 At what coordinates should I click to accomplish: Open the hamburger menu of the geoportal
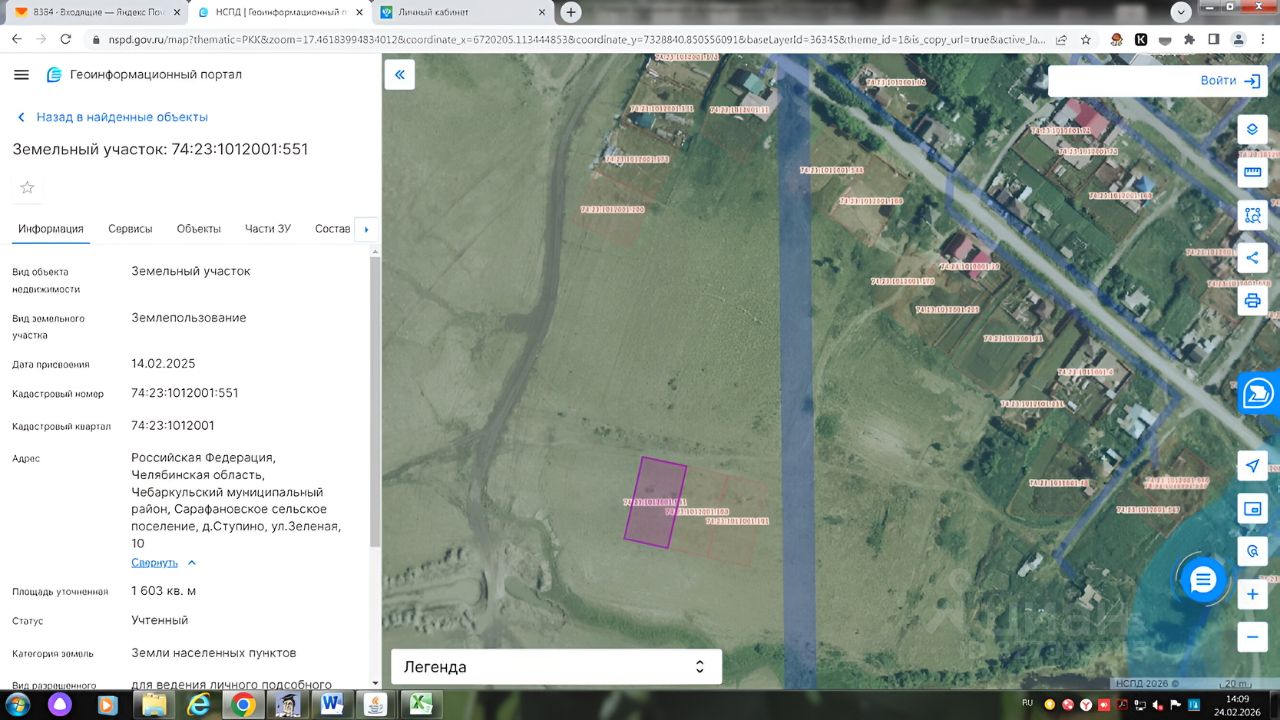22,75
